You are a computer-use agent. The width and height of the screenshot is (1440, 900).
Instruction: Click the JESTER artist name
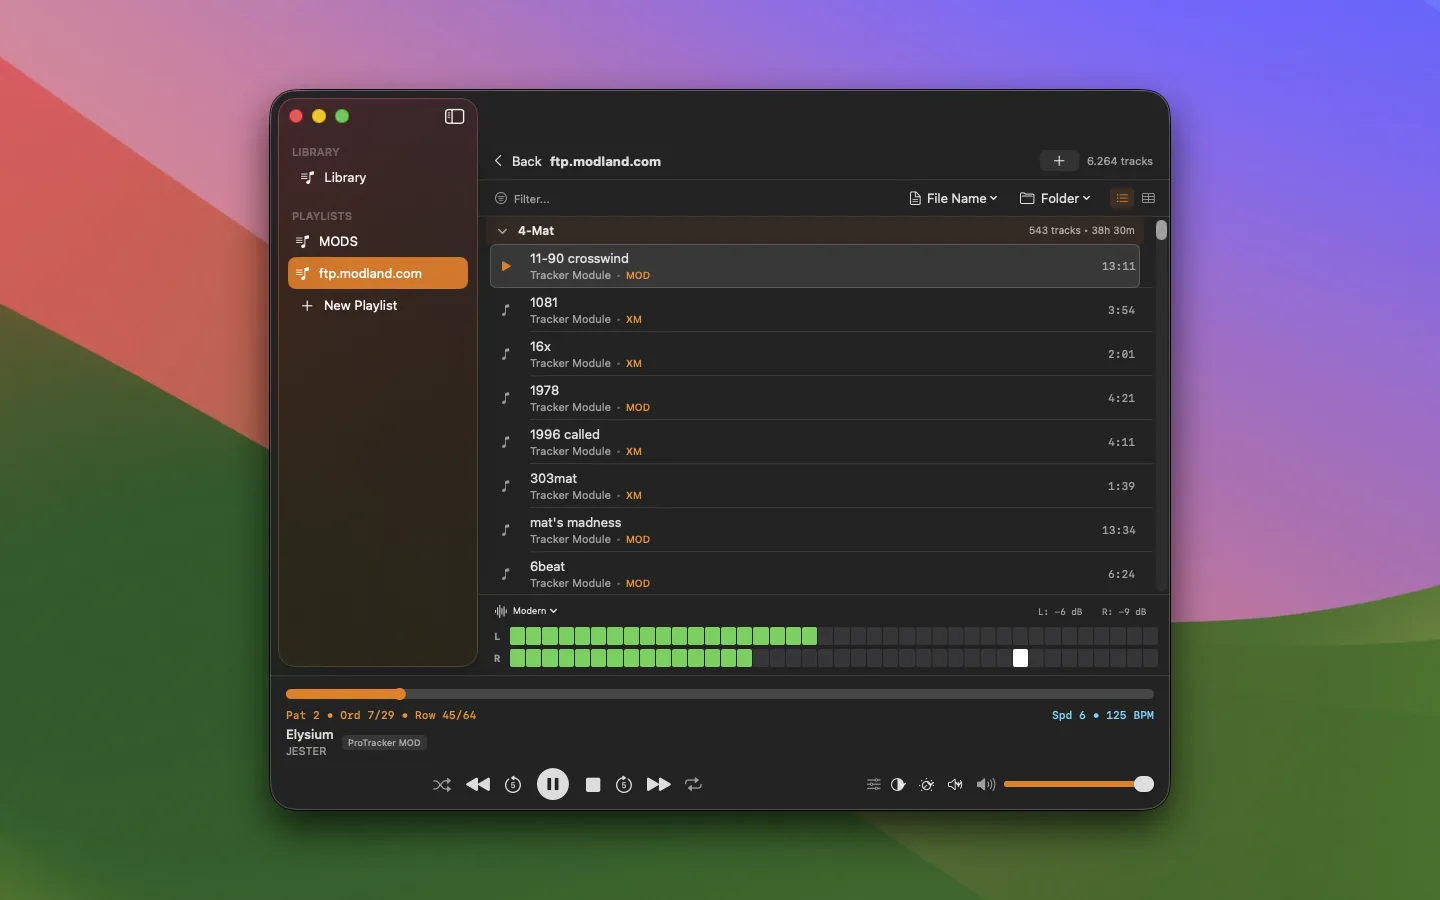pyautogui.click(x=306, y=752)
